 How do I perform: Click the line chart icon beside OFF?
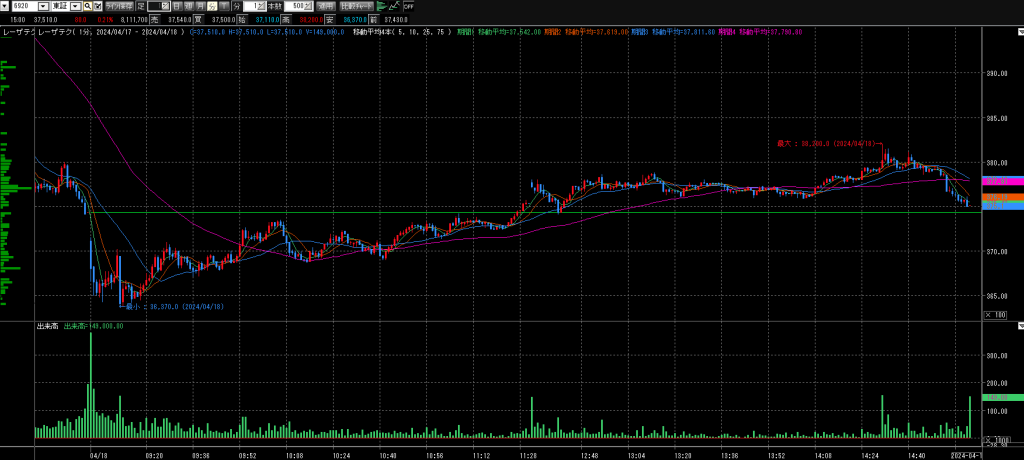click(x=394, y=6)
